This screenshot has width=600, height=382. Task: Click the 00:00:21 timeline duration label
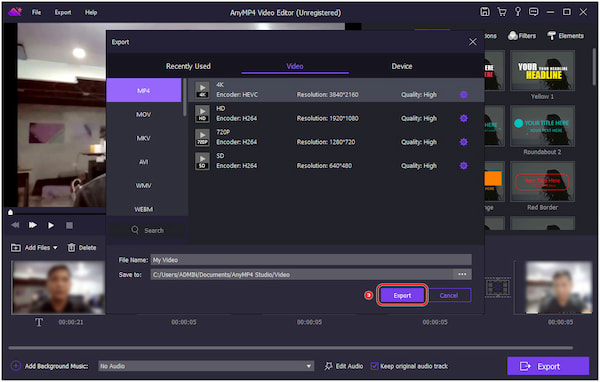coord(71,322)
